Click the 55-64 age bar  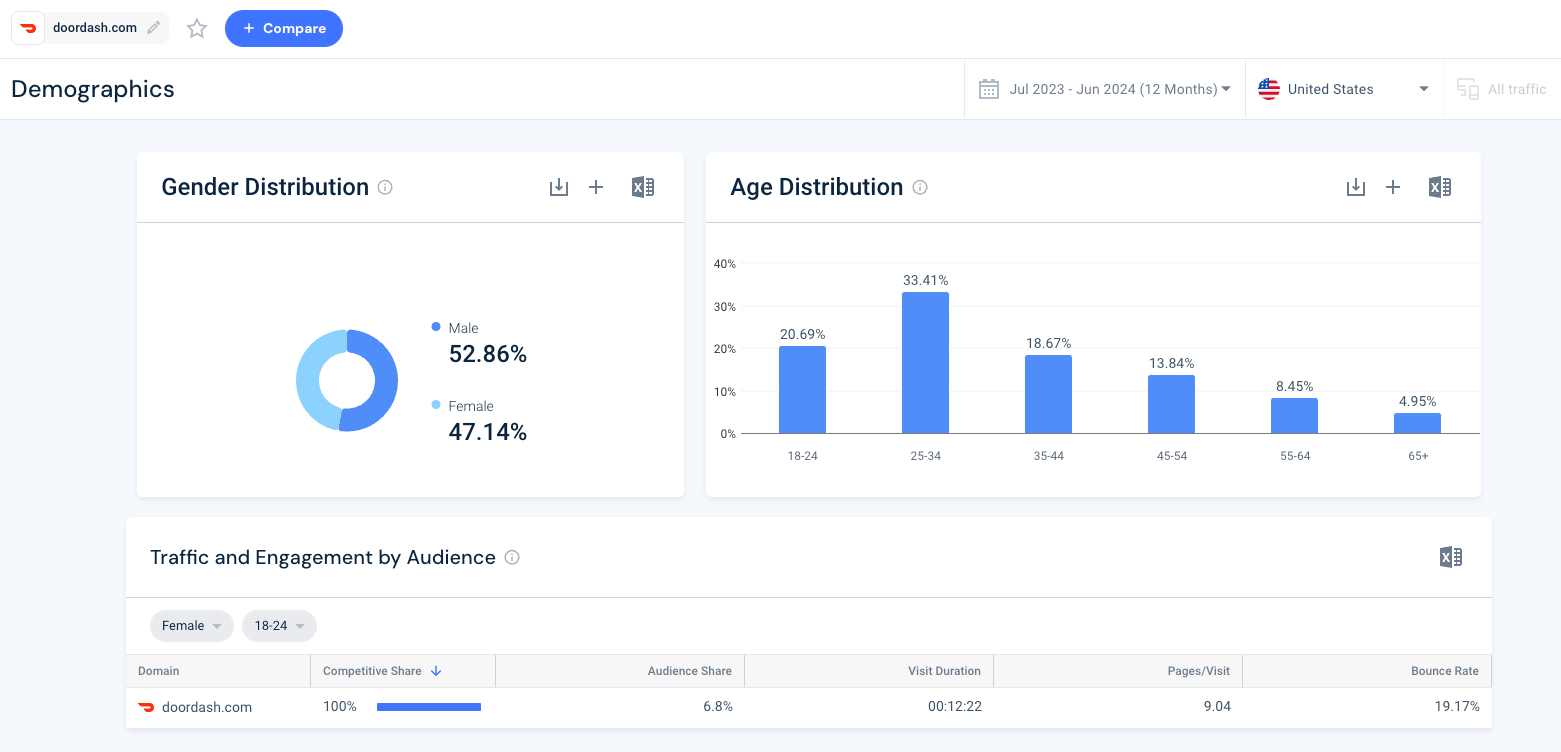pyautogui.click(x=1294, y=416)
